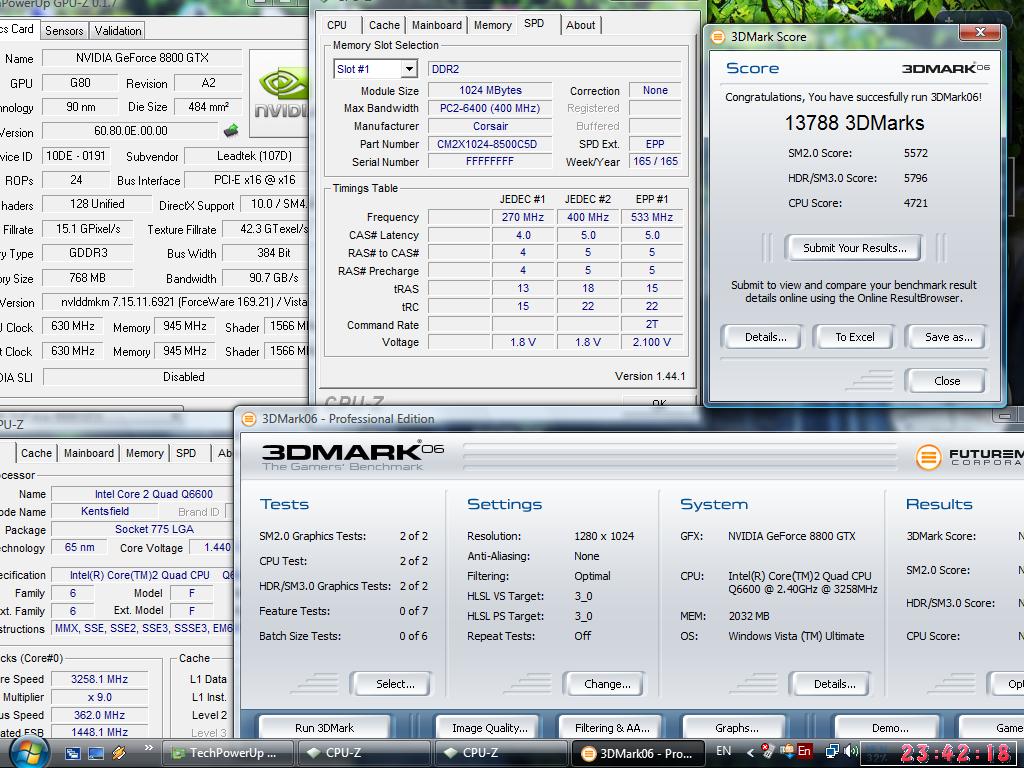Viewport: 1024px width, 768px height.
Task: Click the DDR2 memory type field
Action: pyautogui.click(x=554, y=69)
